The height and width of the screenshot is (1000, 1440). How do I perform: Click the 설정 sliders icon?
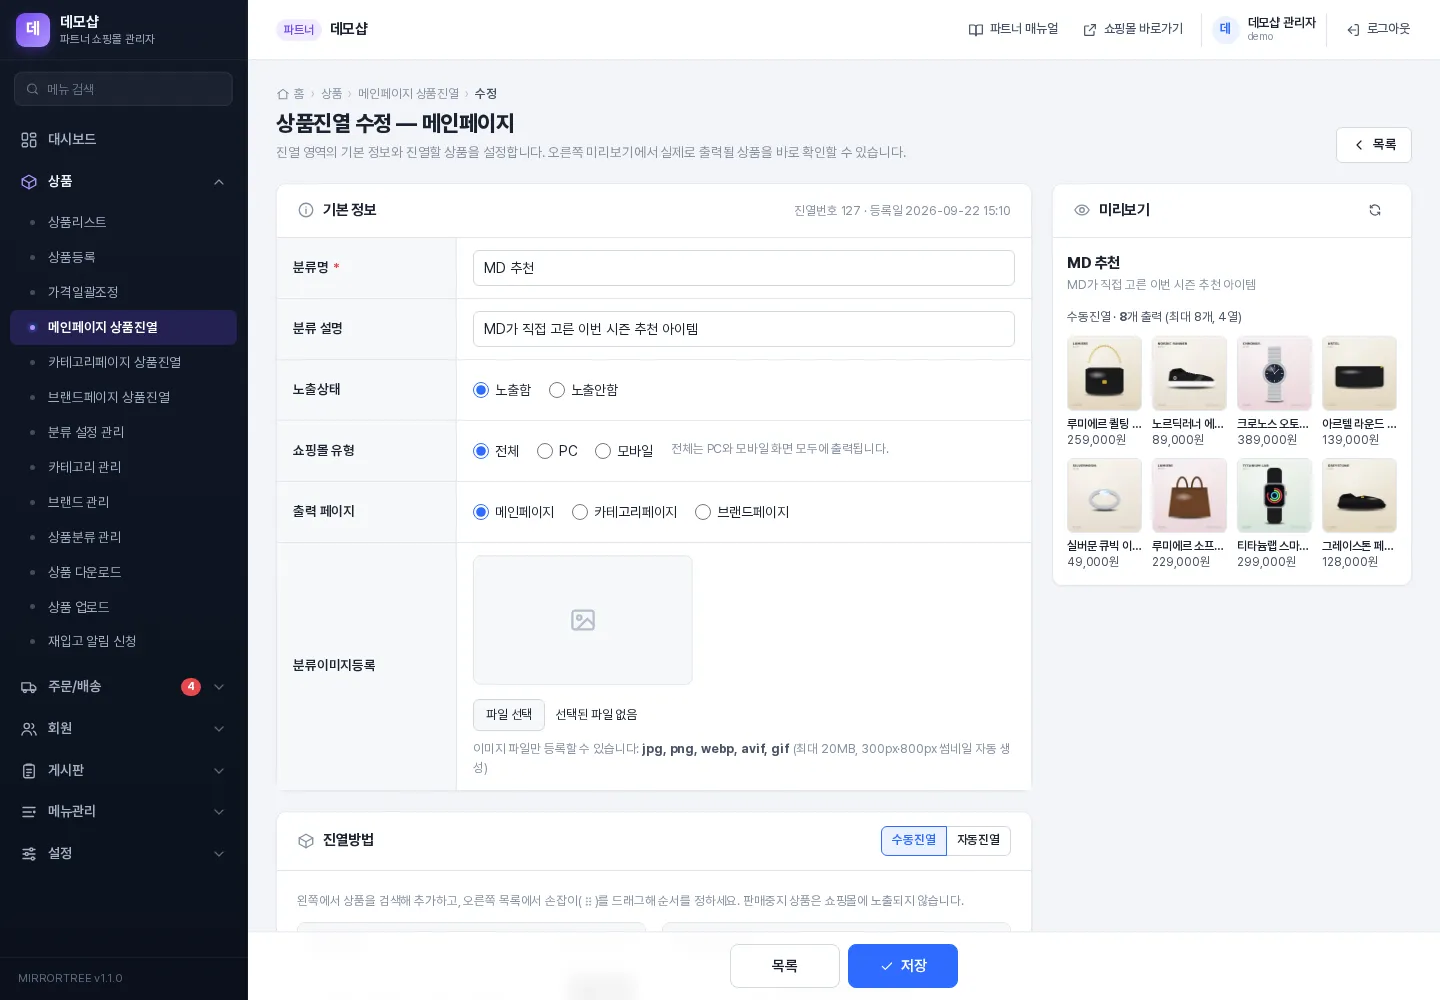pos(29,854)
